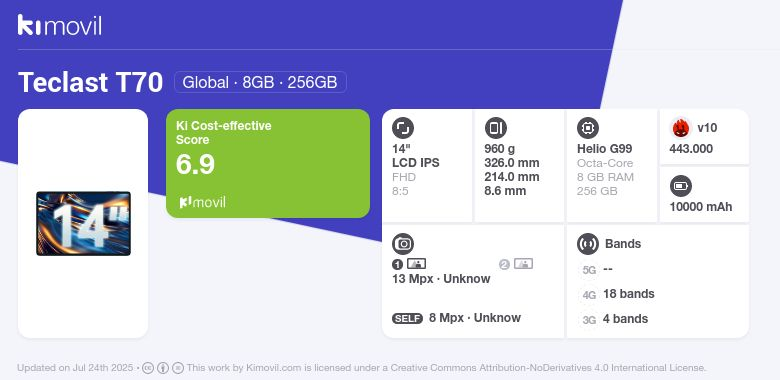Click the device dimensions icon above 960 g

[495, 128]
